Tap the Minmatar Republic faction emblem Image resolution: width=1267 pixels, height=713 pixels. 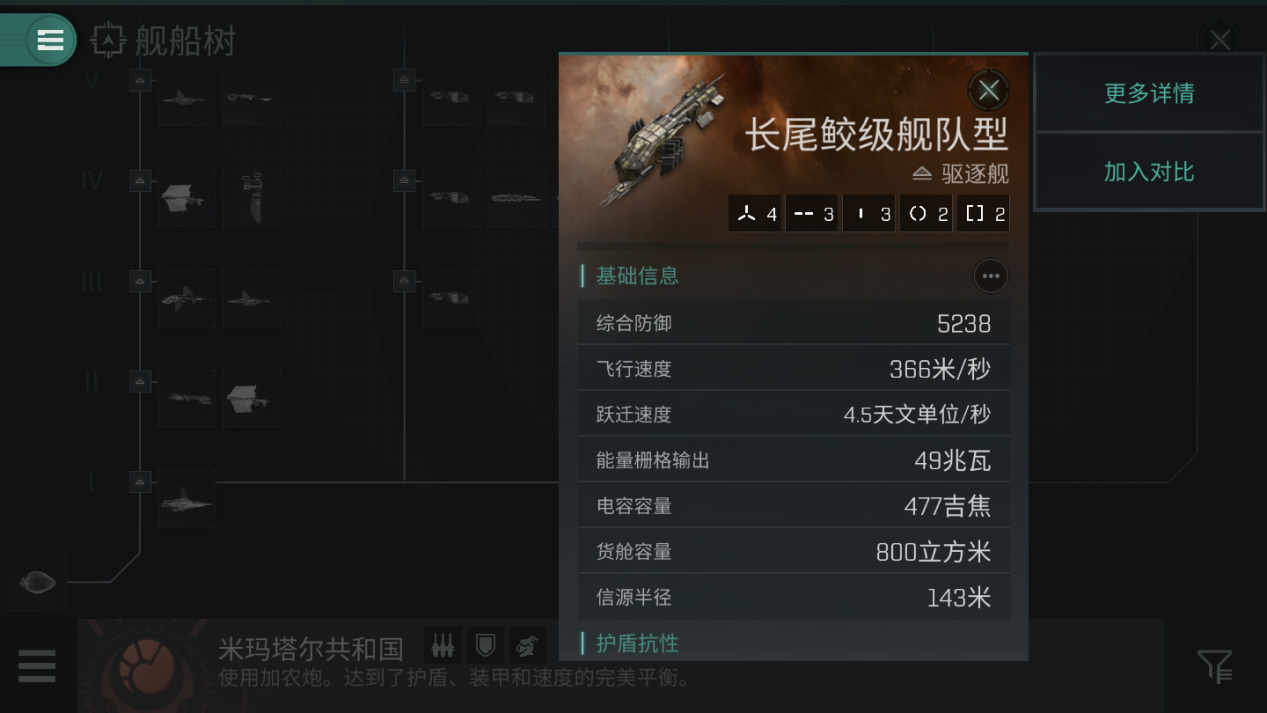(x=148, y=665)
